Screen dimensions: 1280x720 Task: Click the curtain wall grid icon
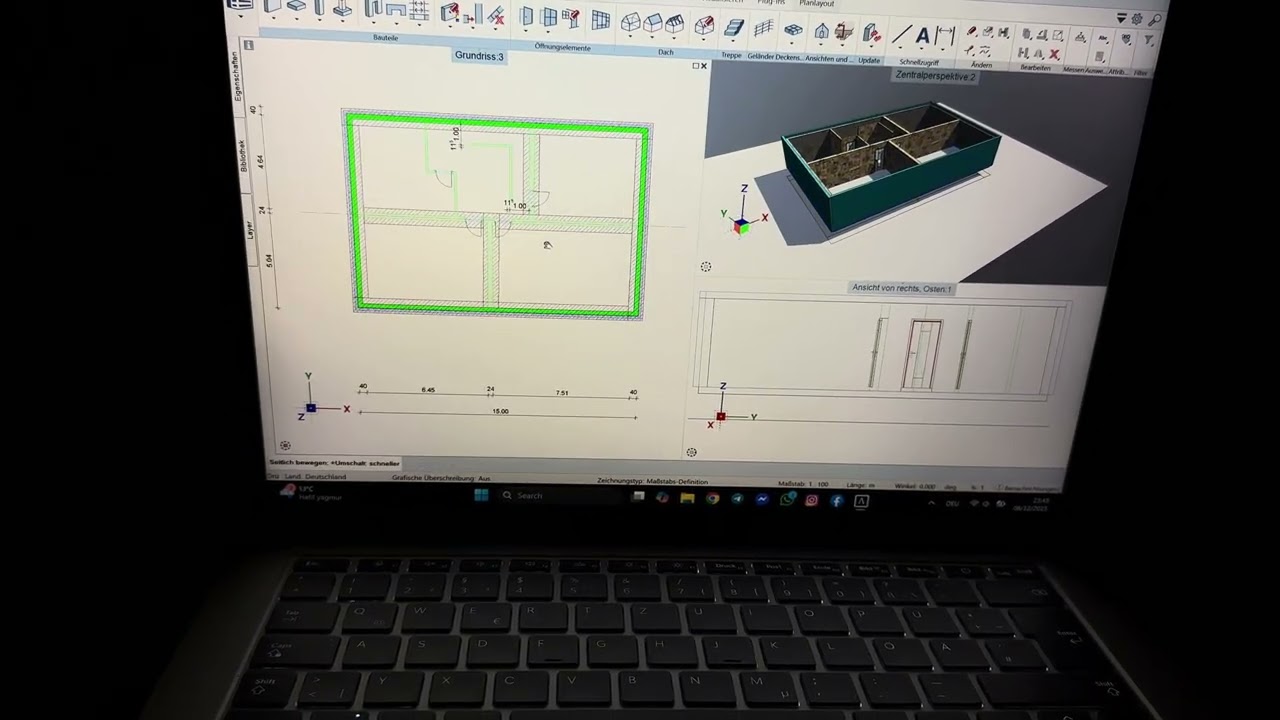[600, 19]
